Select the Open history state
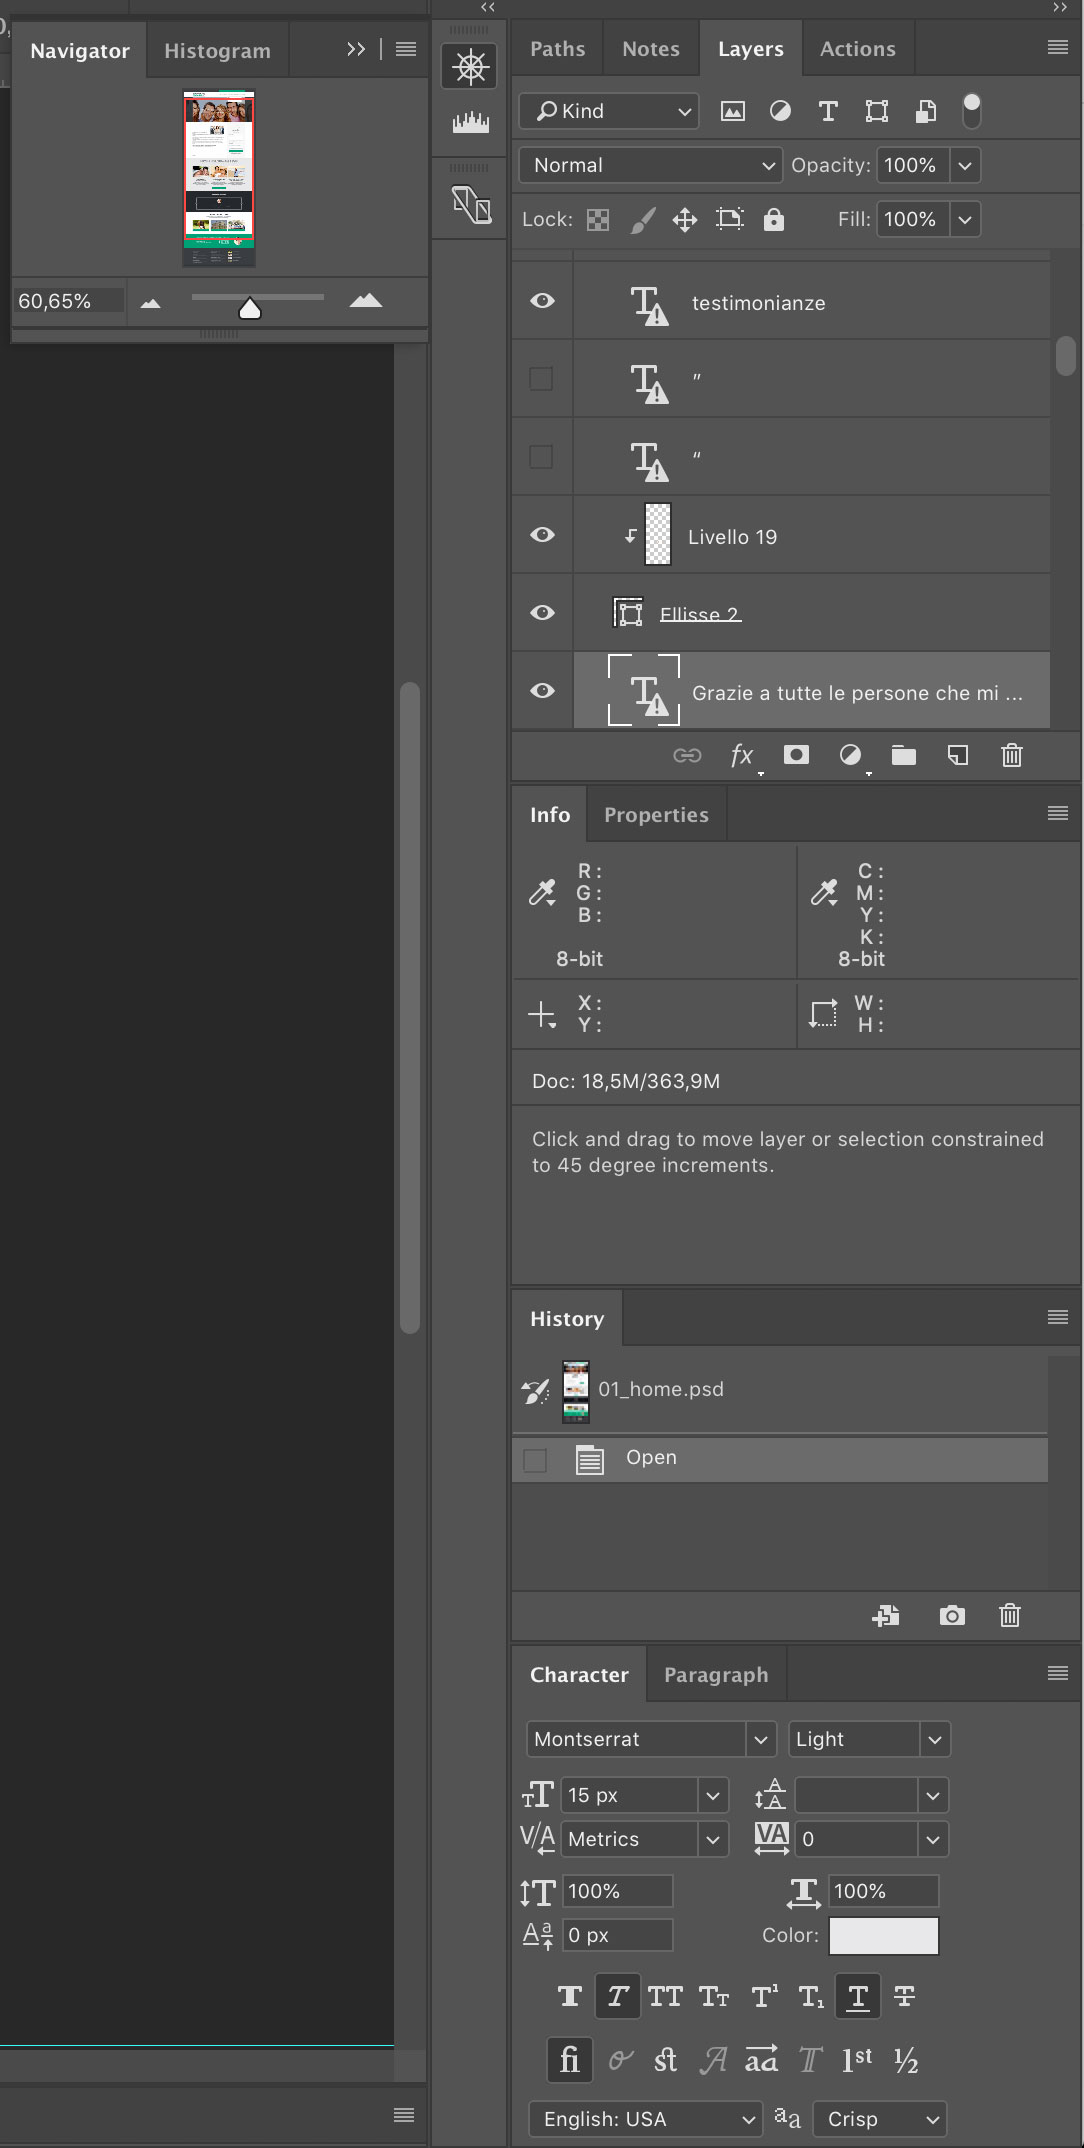The height and width of the screenshot is (2148, 1084). coord(651,1457)
